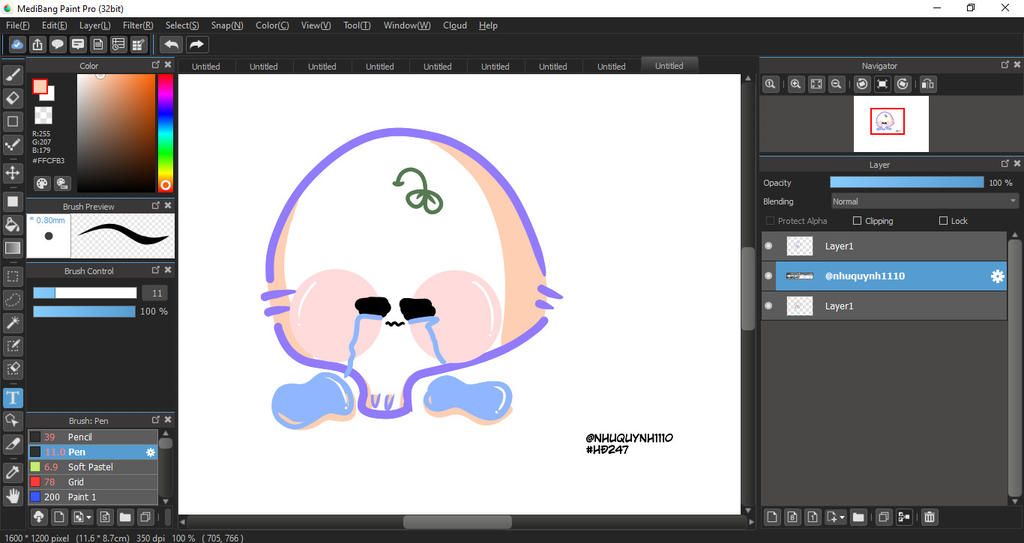
Task: Select the Bucket fill tool
Action: point(12,225)
